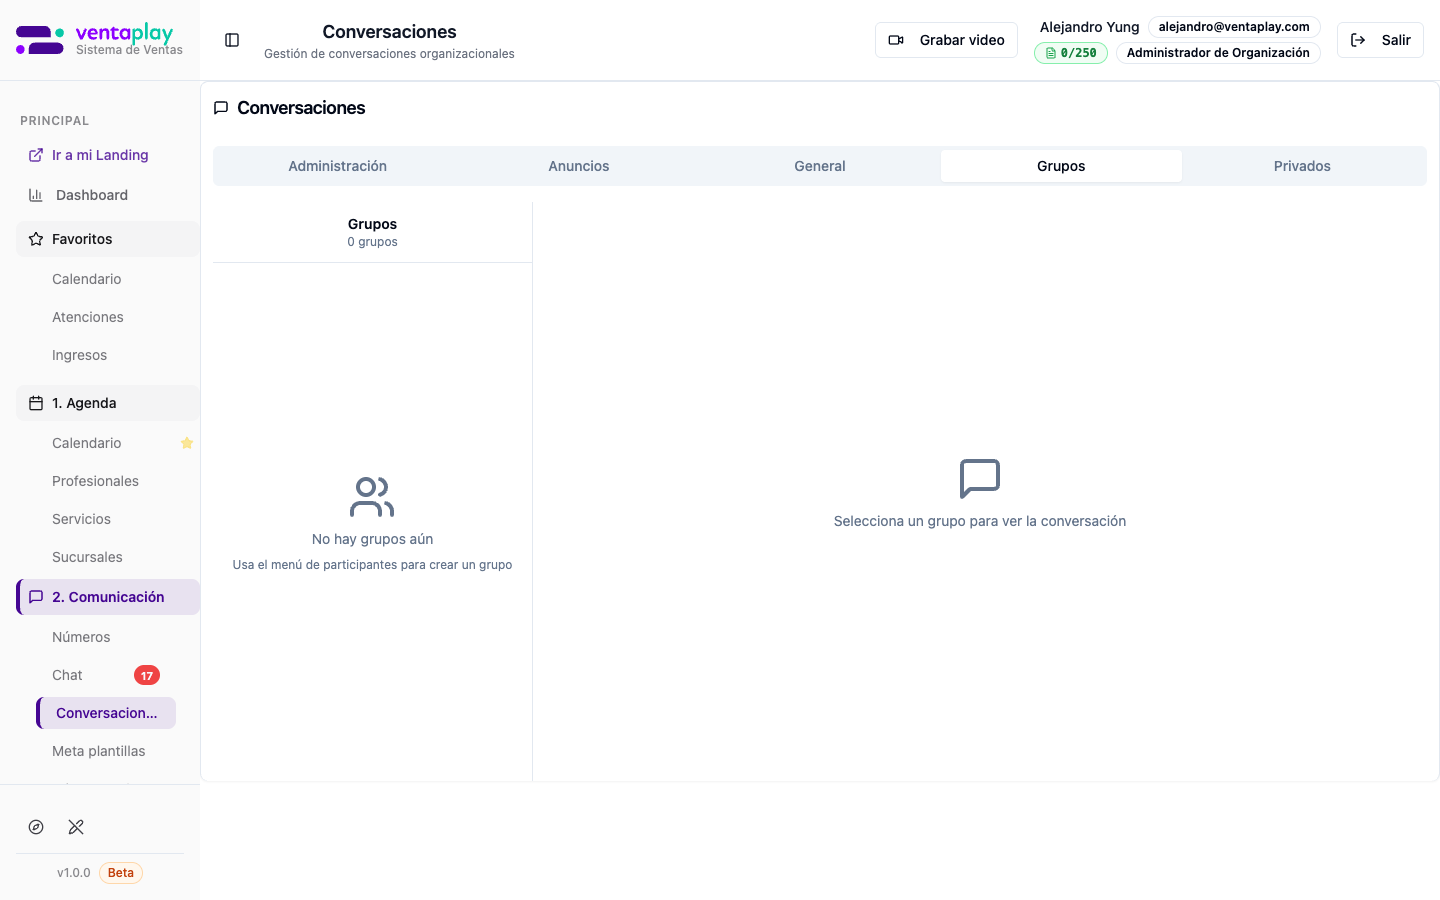Viewport: 1440px width, 900px height.
Task: Click the red 17 badge on Chat
Action: pos(147,675)
